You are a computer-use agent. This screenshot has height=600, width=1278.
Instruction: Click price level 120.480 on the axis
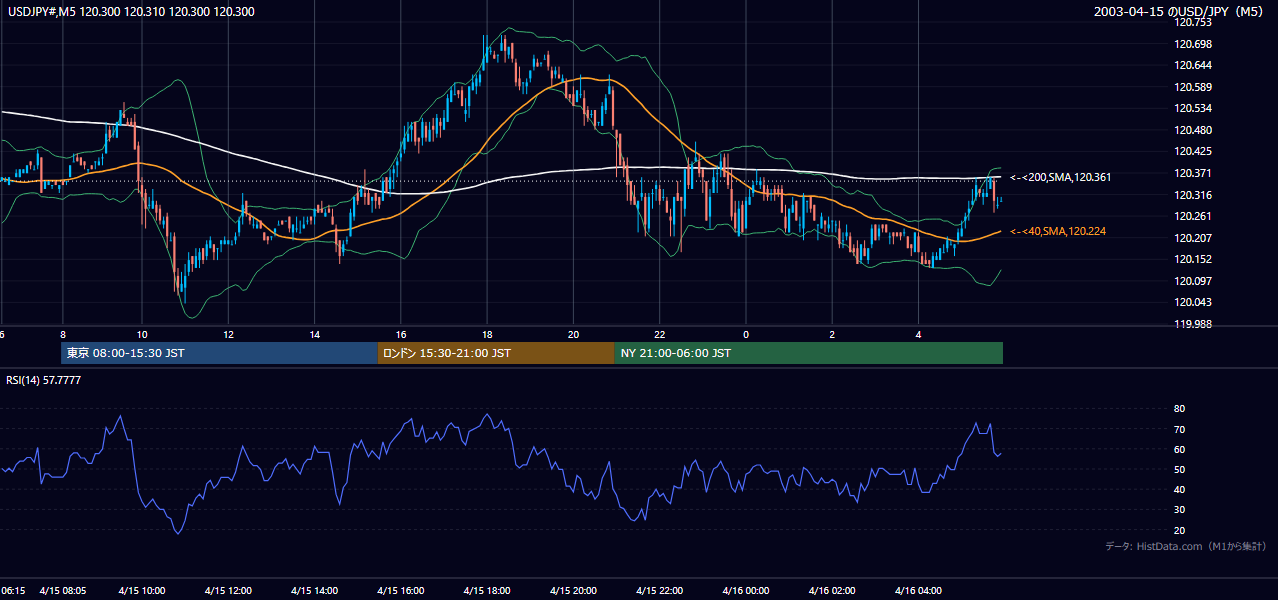1195,130
